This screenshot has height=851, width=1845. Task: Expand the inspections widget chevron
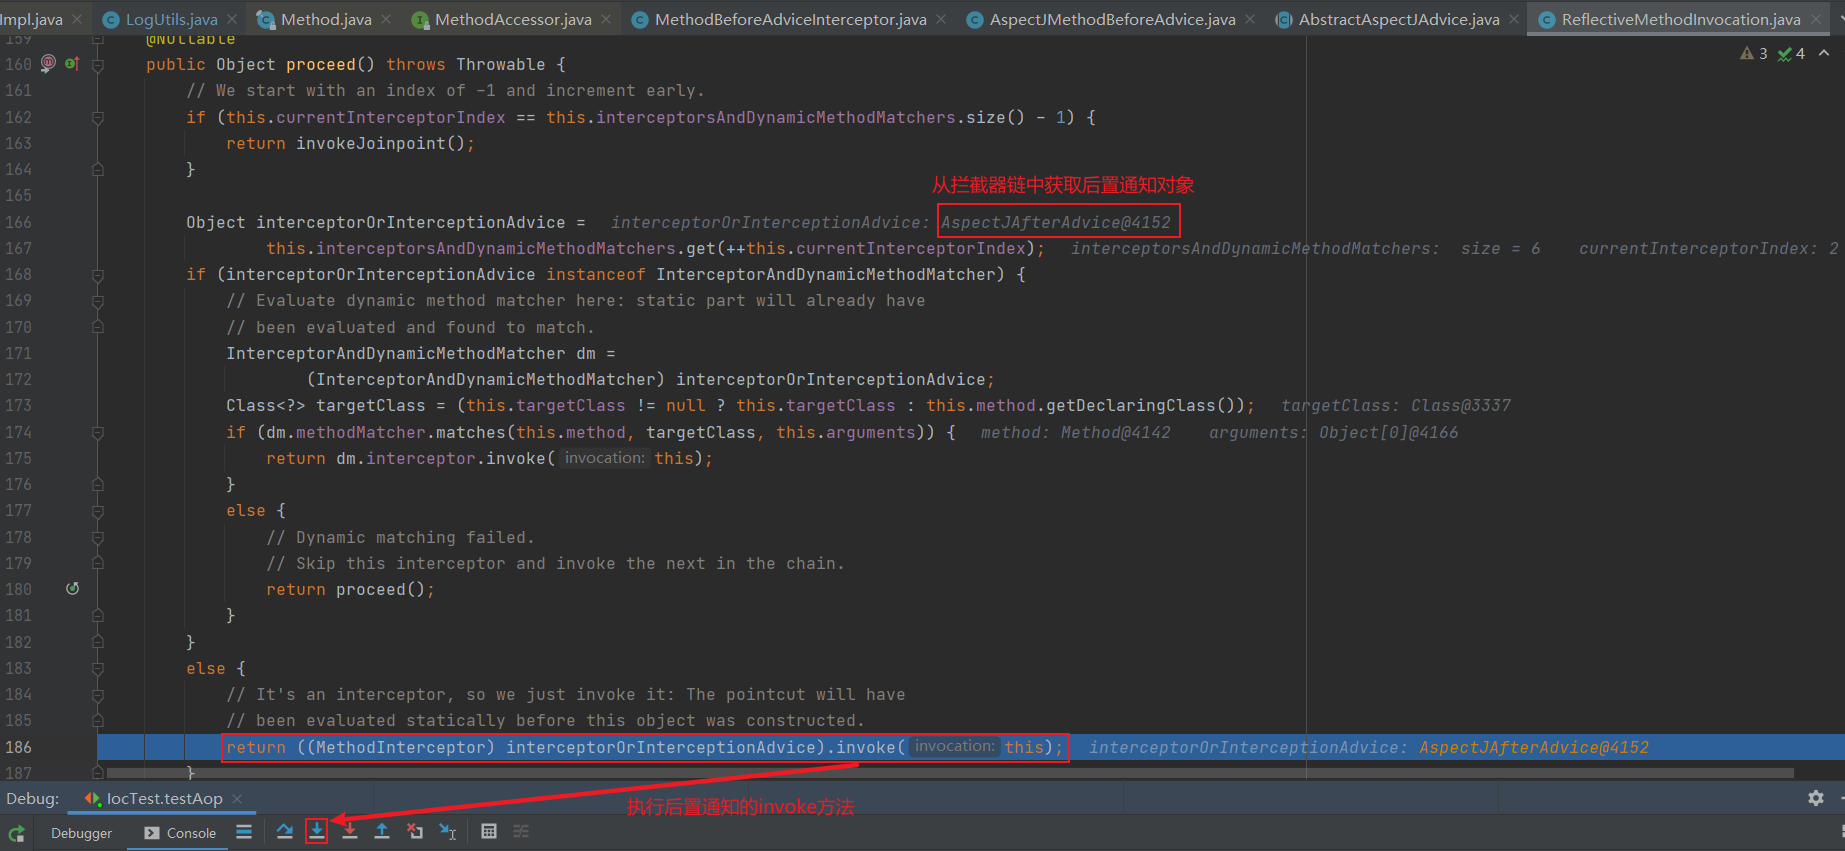click(x=1824, y=53)
